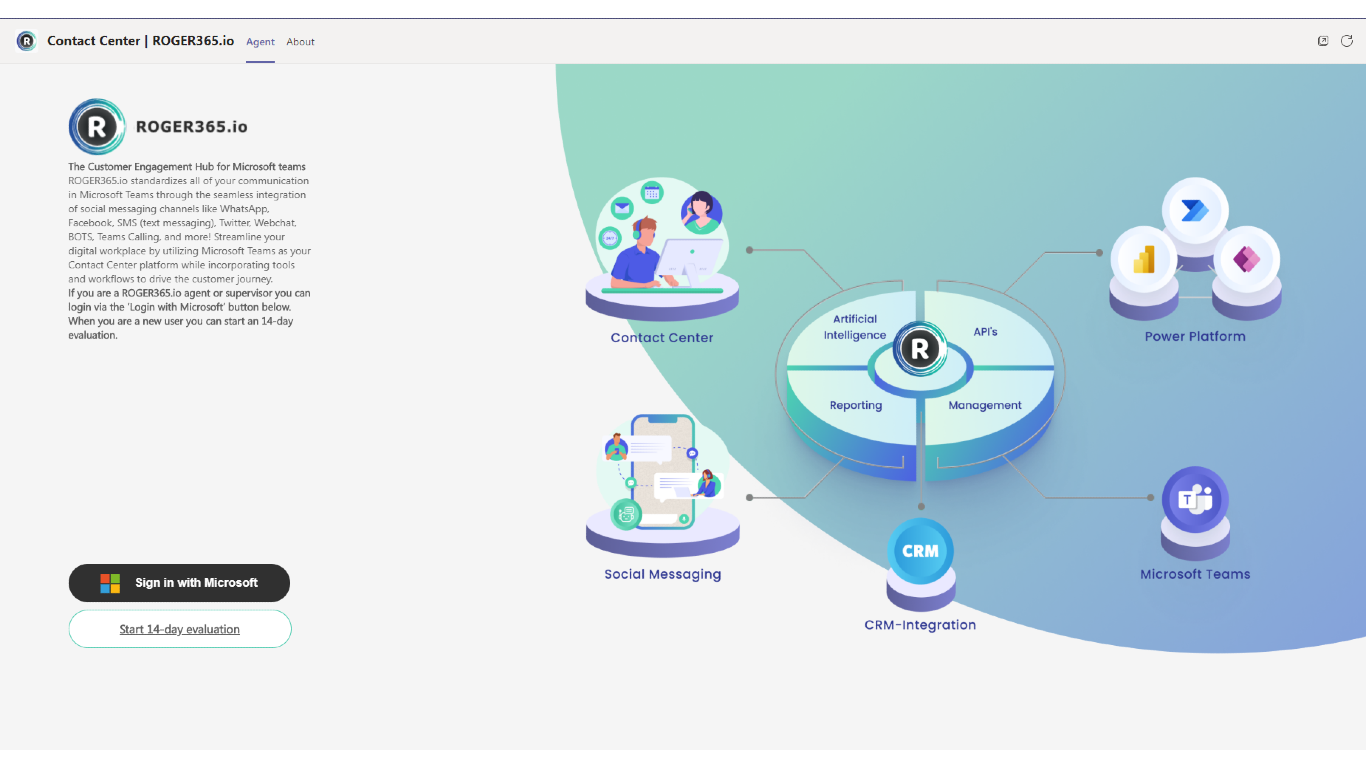Click the Management segment label
Viewport: 1366px width, 768px height.
click(985, 405)
